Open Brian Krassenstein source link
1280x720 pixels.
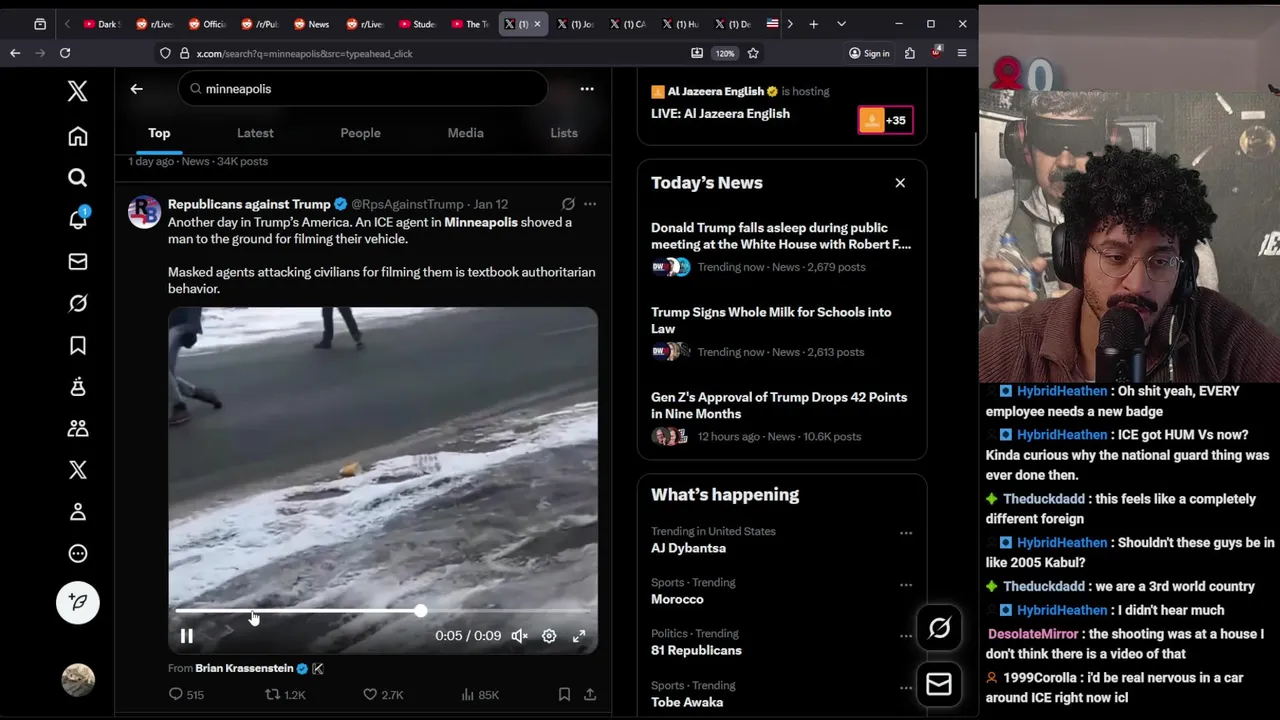[245, 668]
